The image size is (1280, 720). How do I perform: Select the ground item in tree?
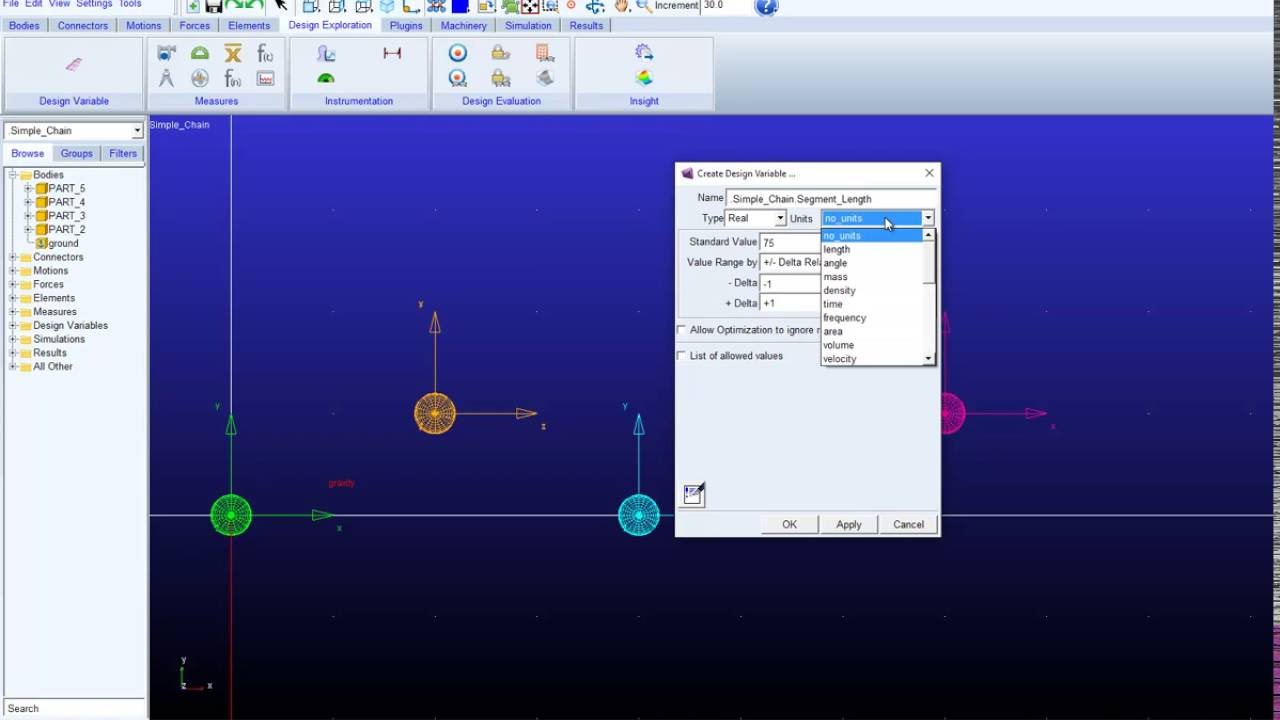pos(62,244)
